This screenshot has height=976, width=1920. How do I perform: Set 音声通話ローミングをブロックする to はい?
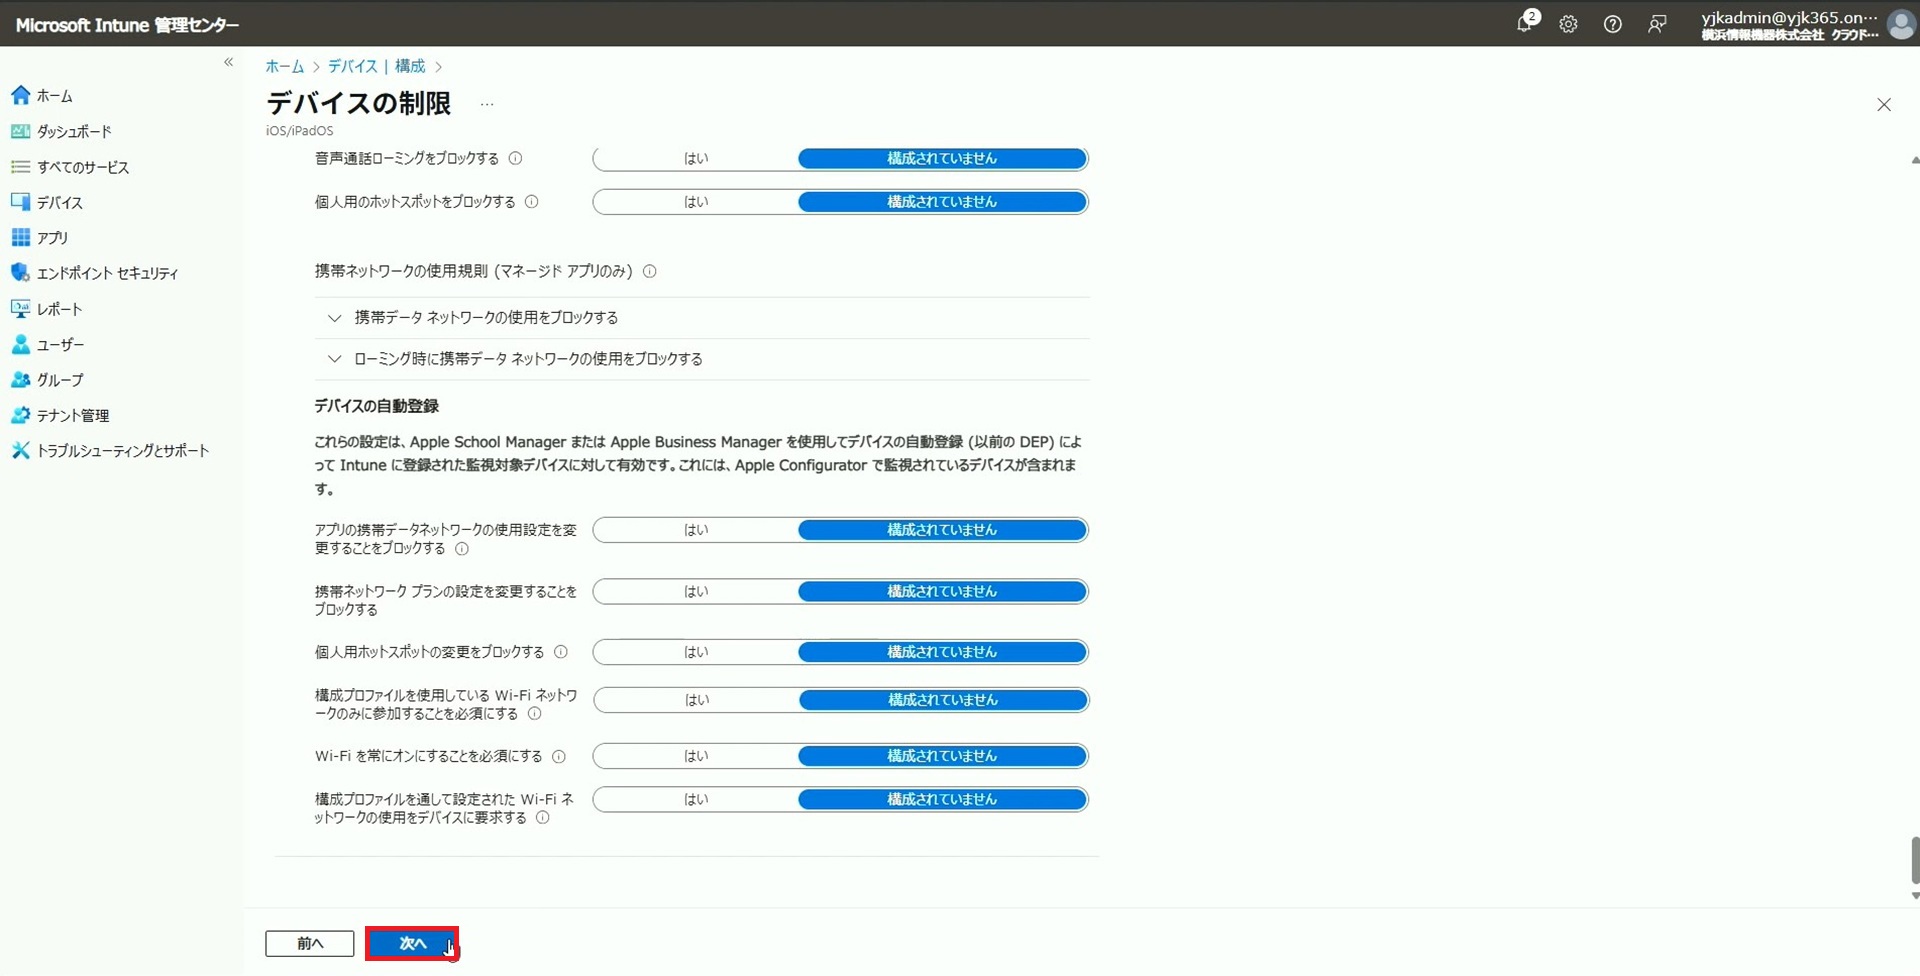point(696,158)
